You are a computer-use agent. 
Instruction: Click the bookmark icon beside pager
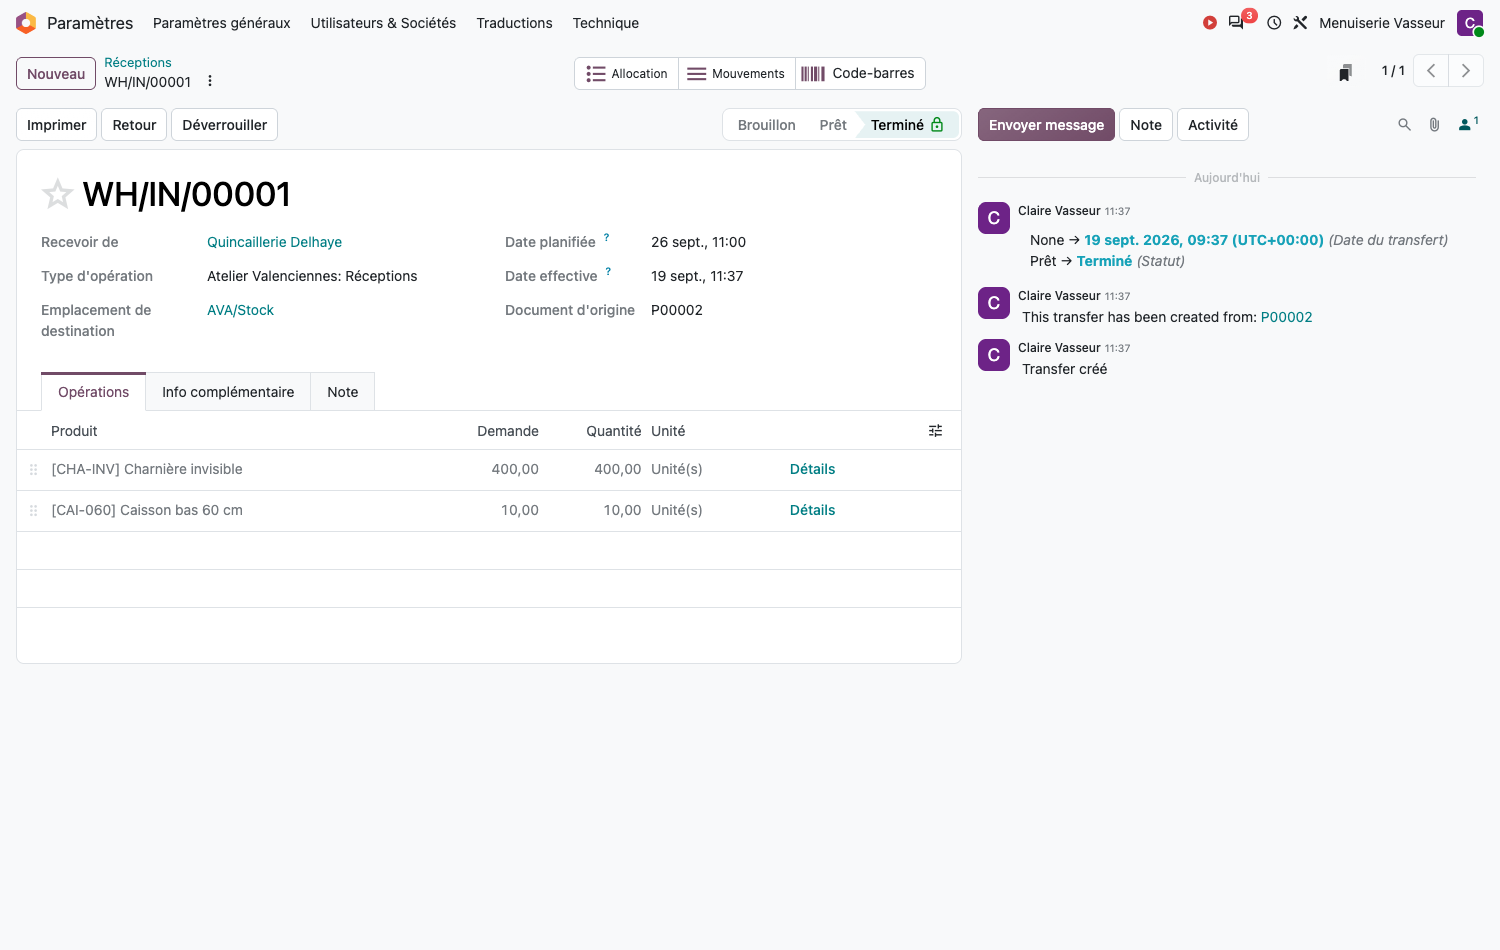pyautogui.click(x=1345, y=72)
